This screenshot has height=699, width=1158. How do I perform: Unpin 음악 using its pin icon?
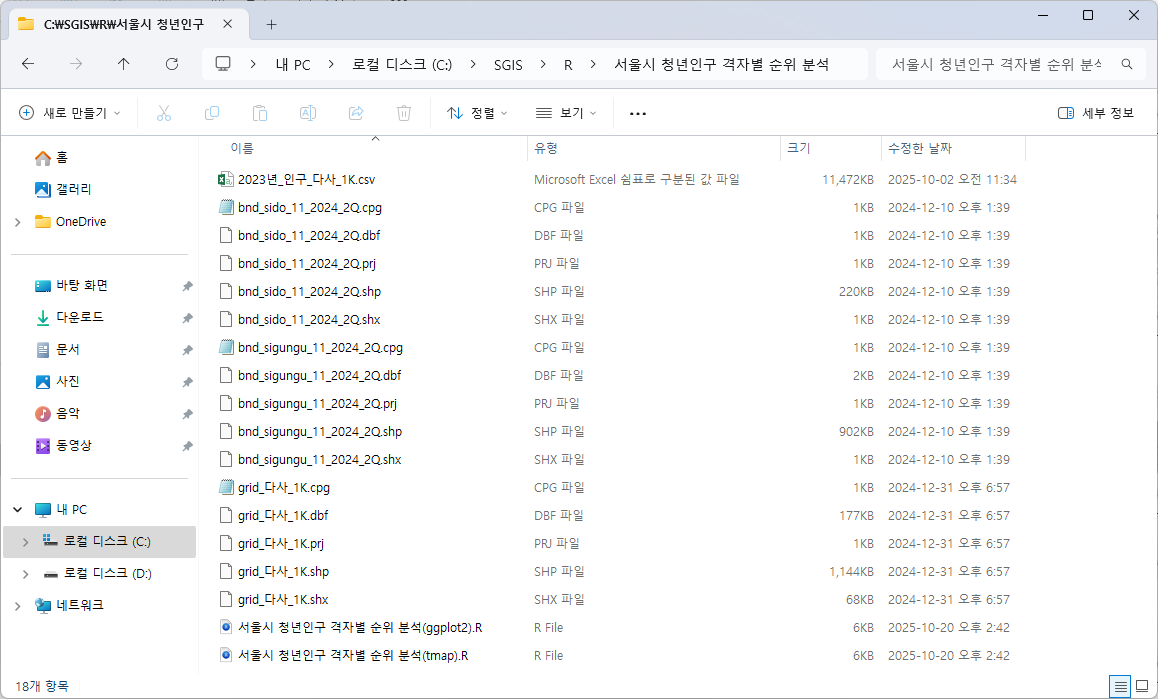click(x=188, y=414)
